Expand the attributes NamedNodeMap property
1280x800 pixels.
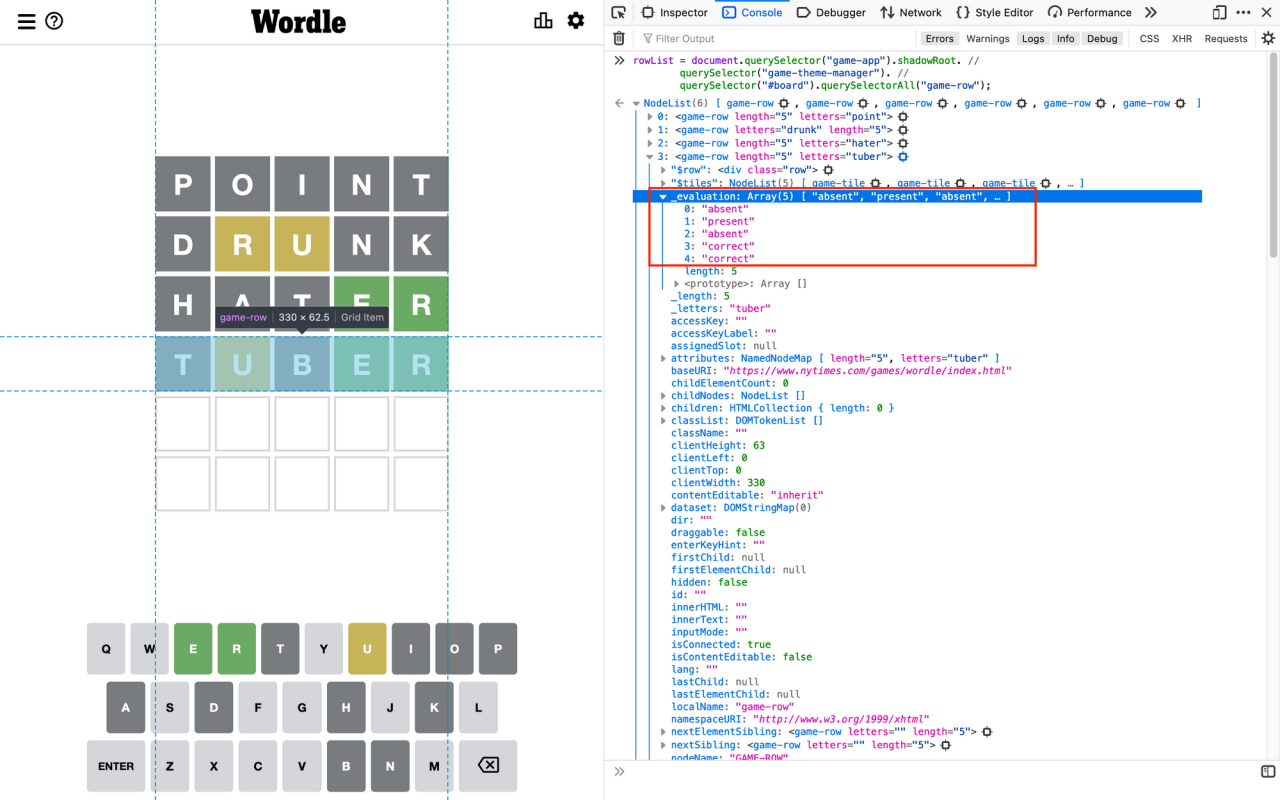[664, 358]
